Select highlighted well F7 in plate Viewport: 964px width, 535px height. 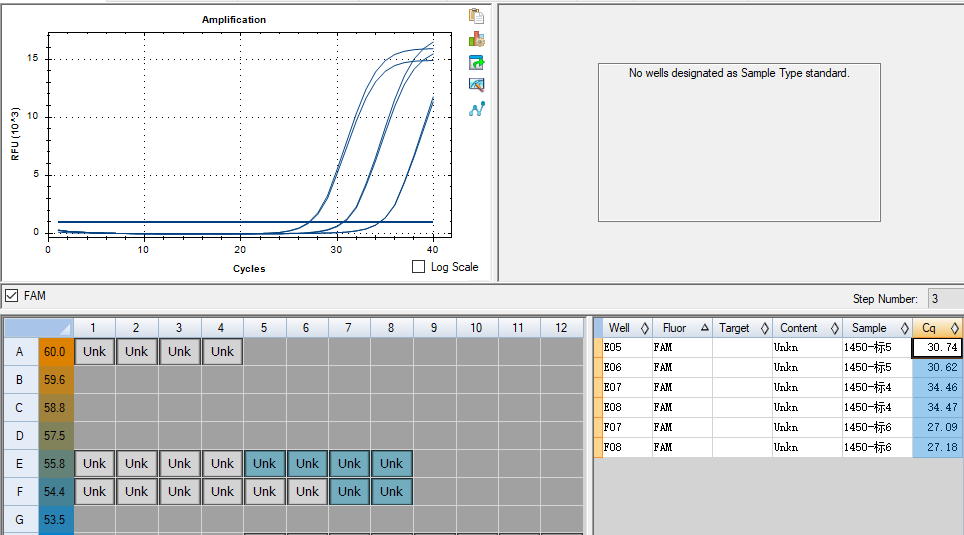(349, 491)
